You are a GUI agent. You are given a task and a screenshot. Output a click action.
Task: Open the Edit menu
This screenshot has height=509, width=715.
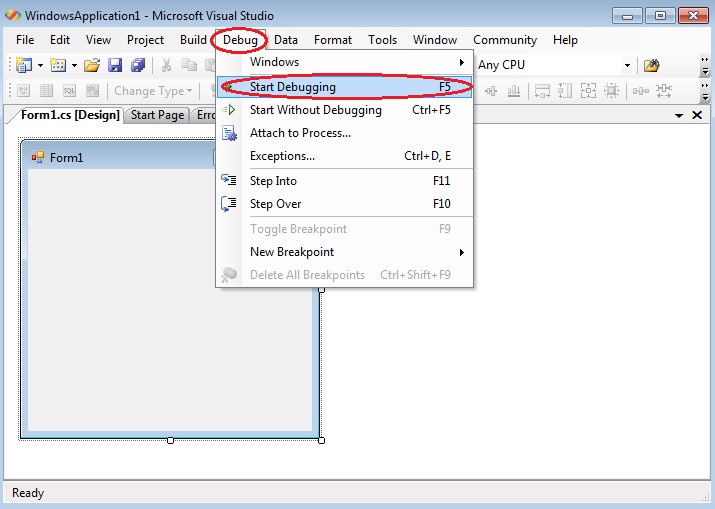pos(60,40)
